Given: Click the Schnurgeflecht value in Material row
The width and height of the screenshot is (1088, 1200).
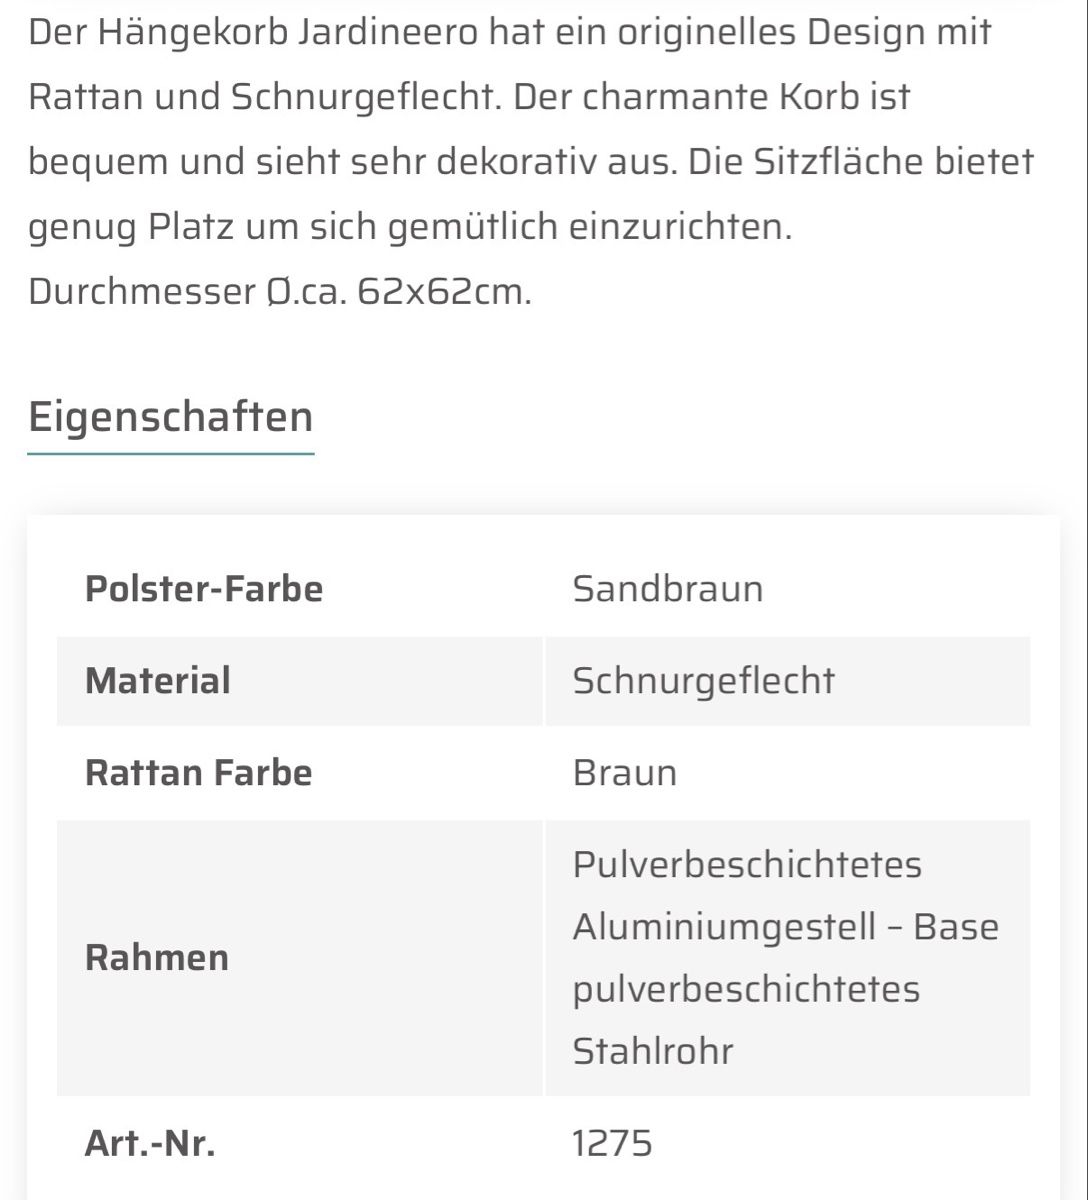Looking at the screenshot, I should click(704, 681).
